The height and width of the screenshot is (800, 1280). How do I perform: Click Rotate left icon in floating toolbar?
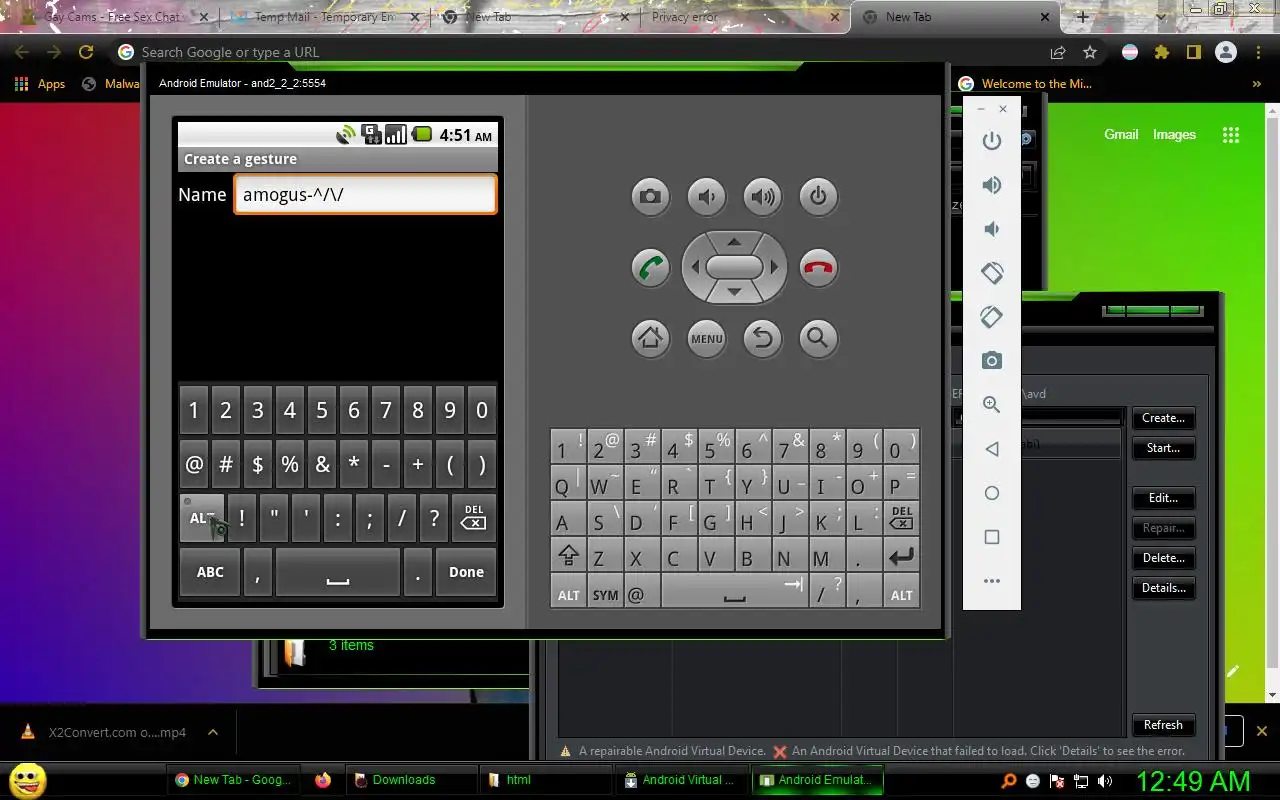pyautogui.click(x=991, y=273)
